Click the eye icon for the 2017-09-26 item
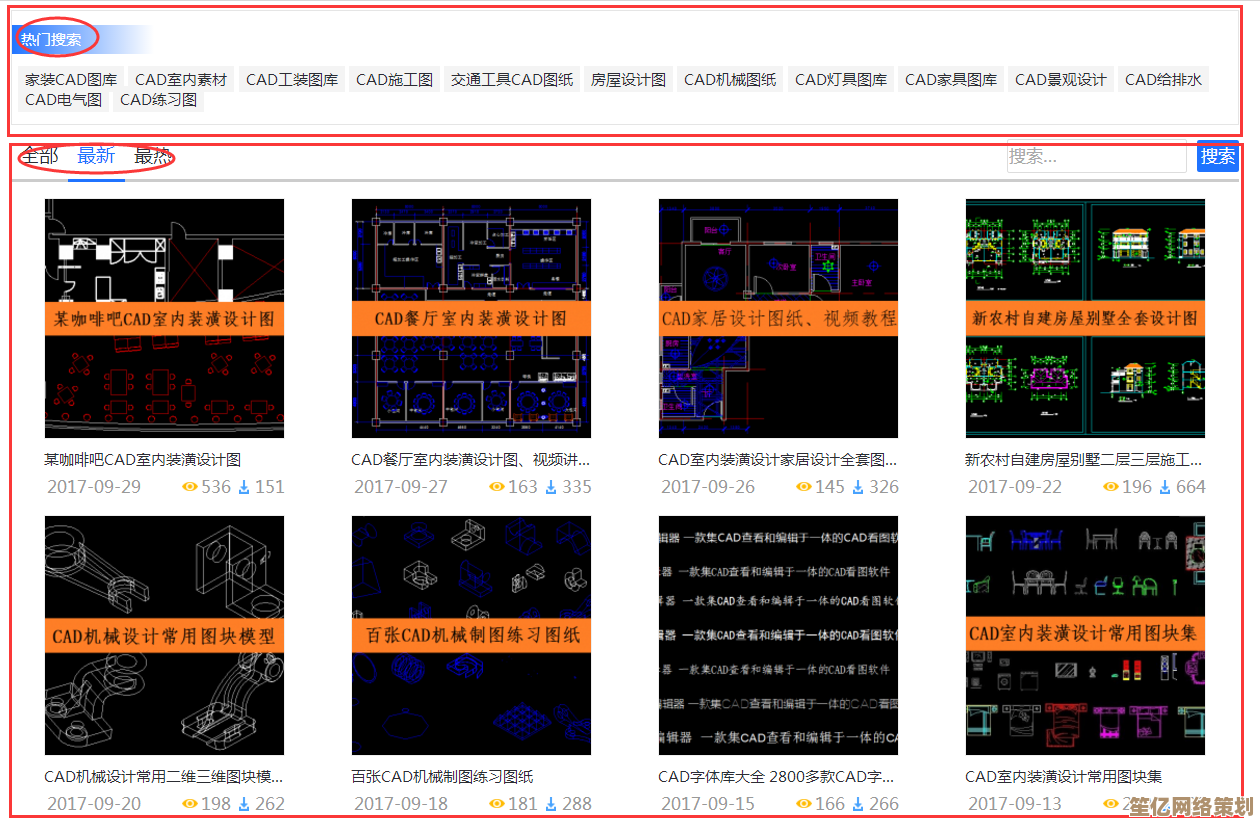The height and width of the screenshot is (825, 1260). pos(804,487)
